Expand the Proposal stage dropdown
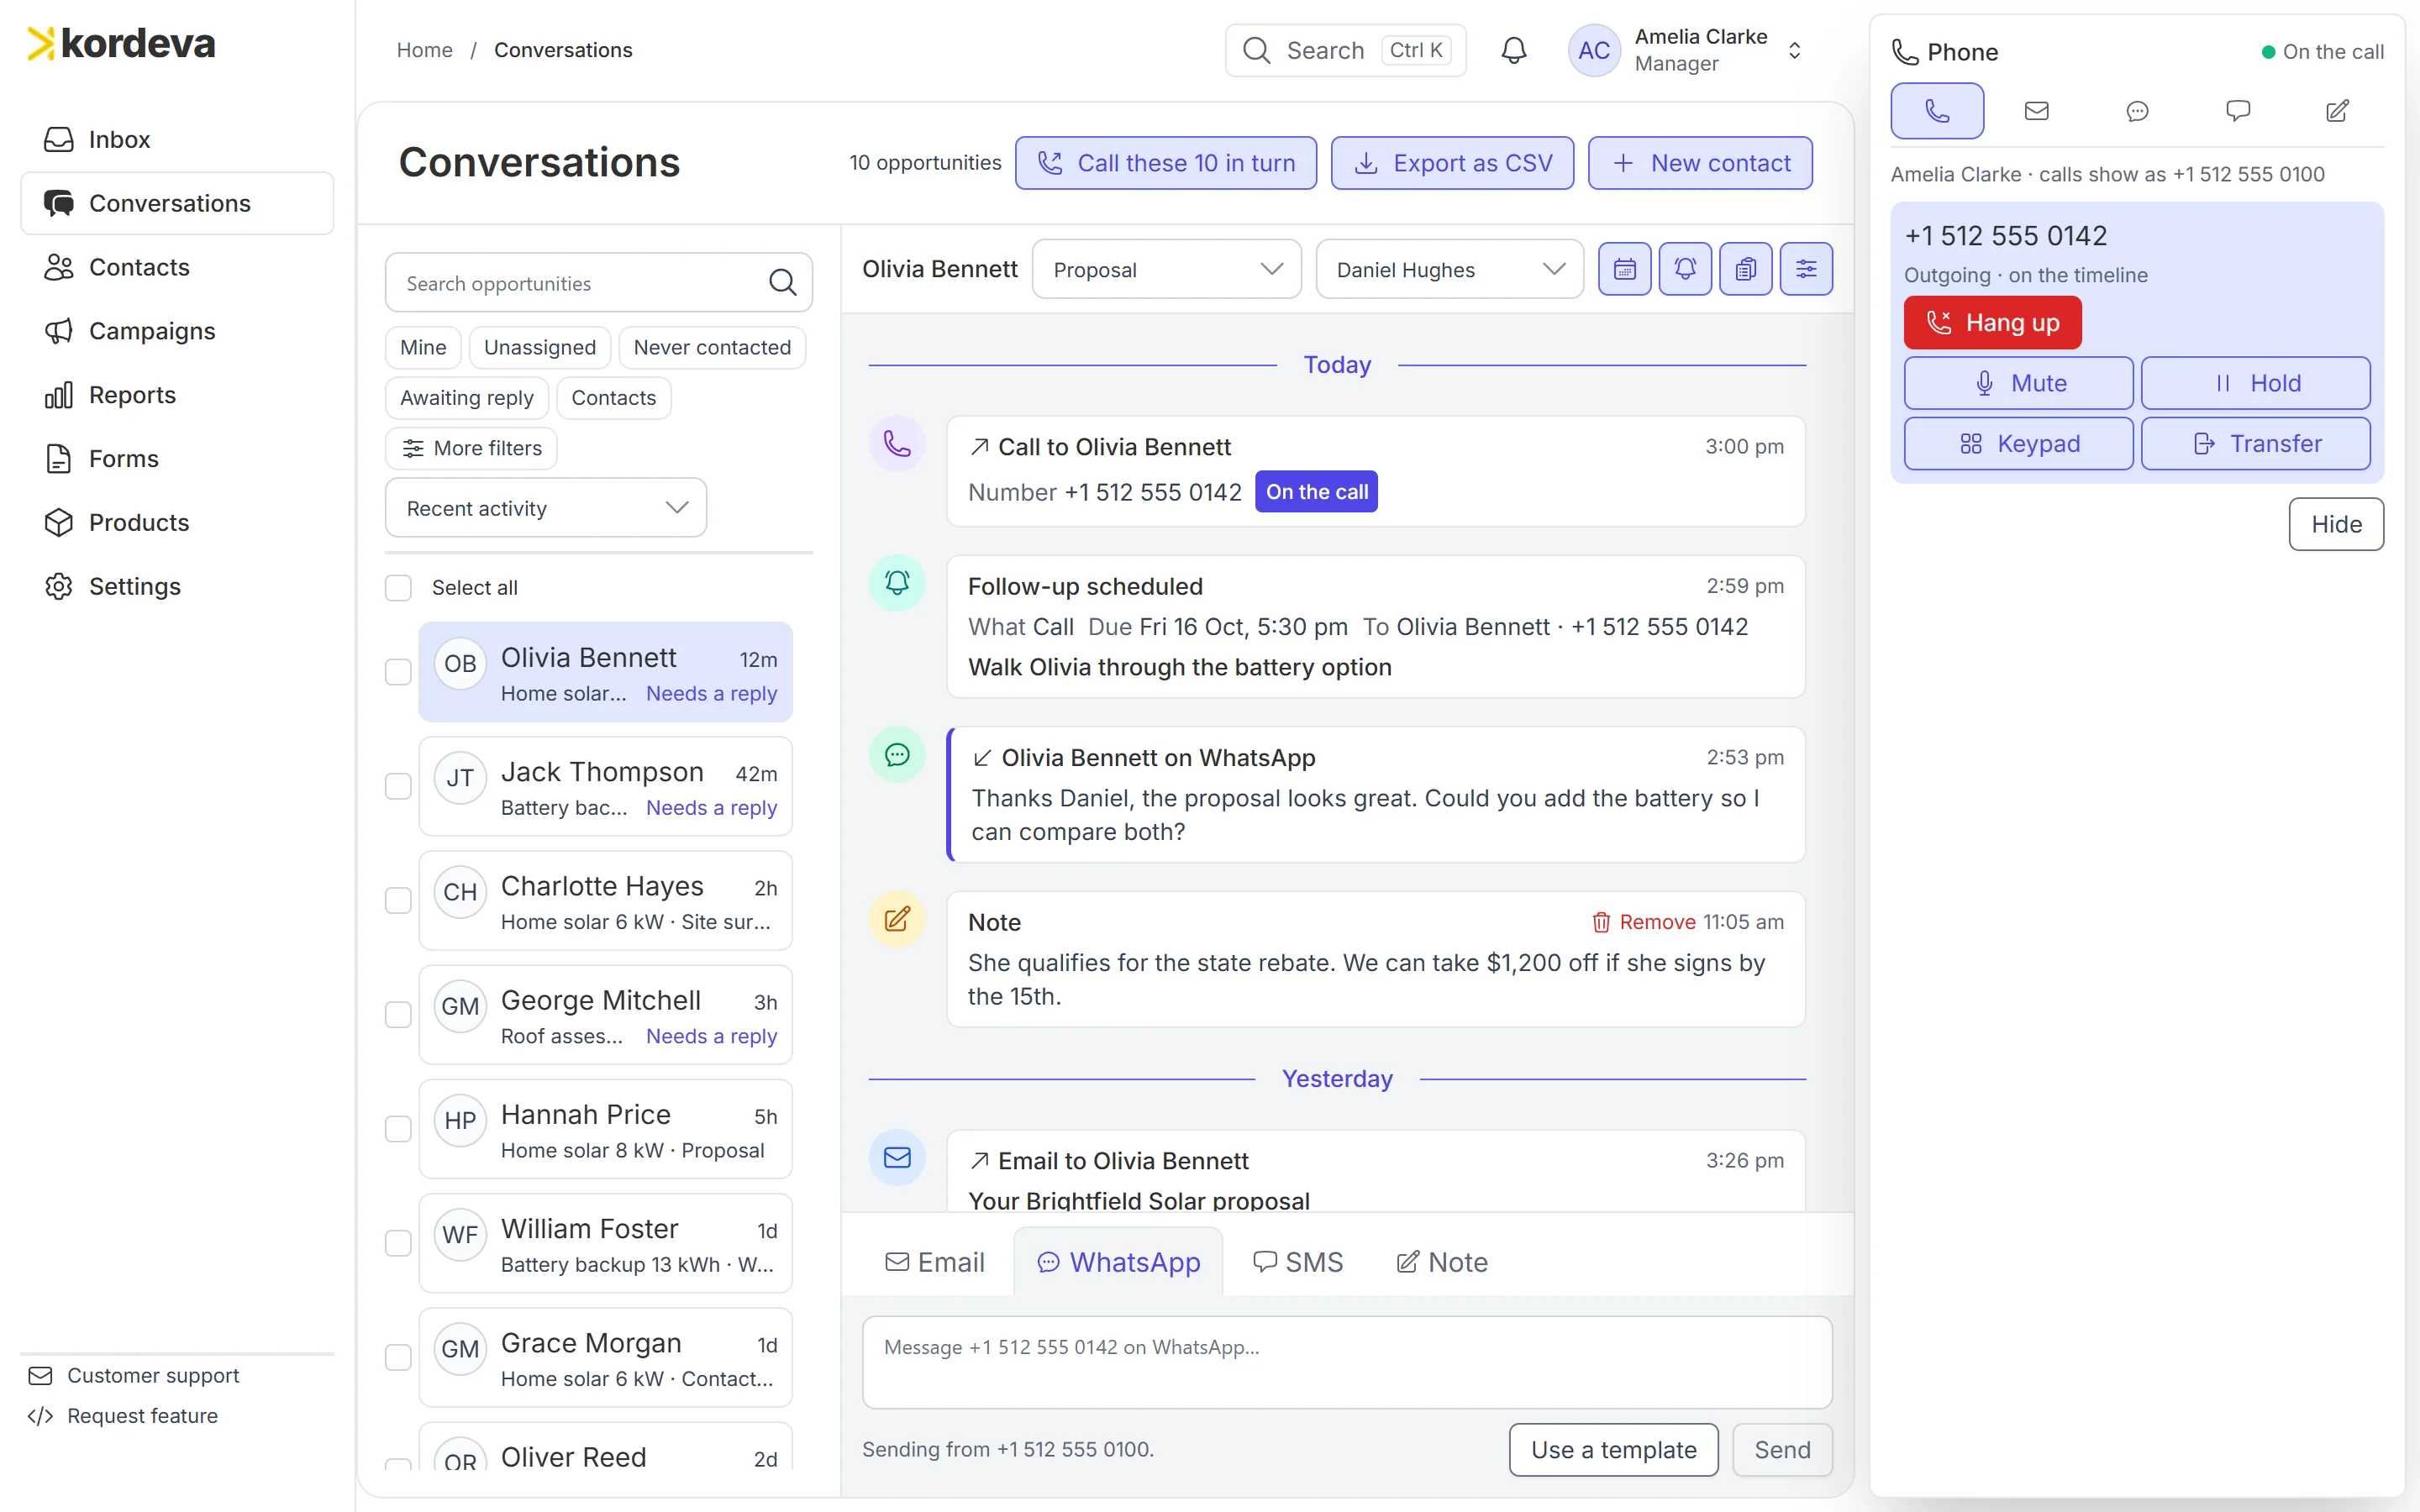 click(x=1166, y=269)
